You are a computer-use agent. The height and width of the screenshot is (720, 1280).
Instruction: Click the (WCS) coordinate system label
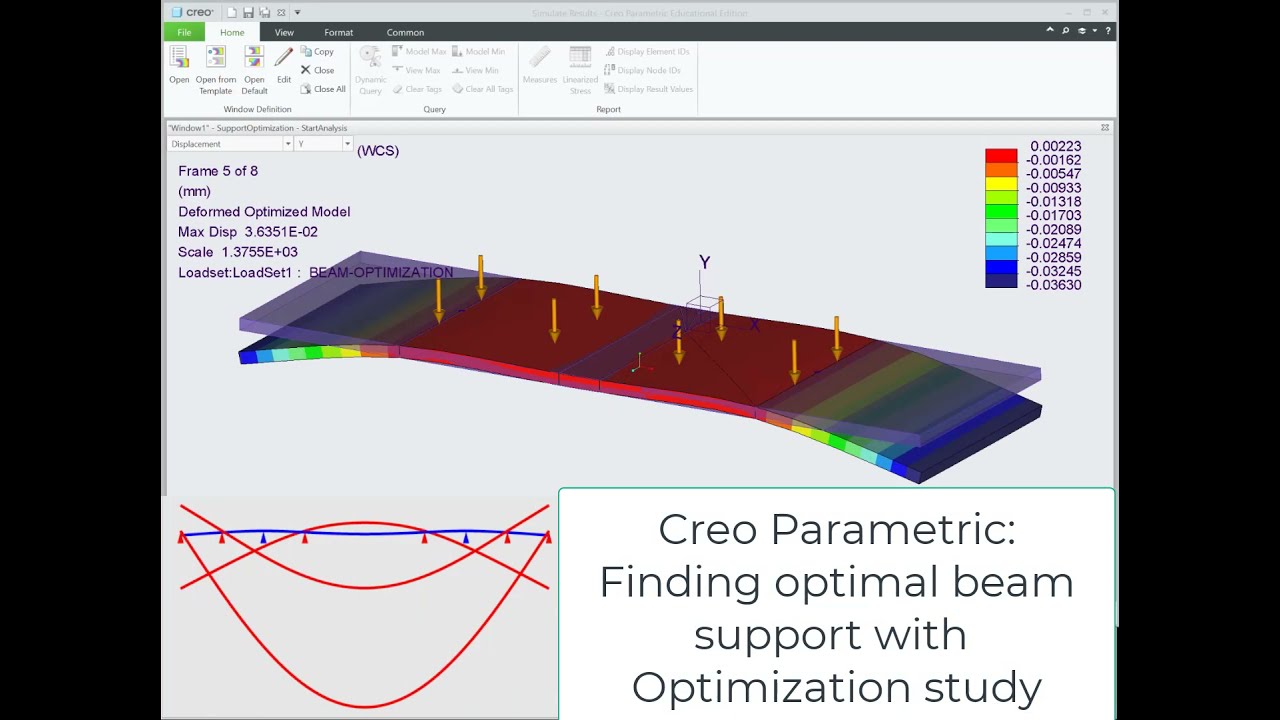click(378, 151)
